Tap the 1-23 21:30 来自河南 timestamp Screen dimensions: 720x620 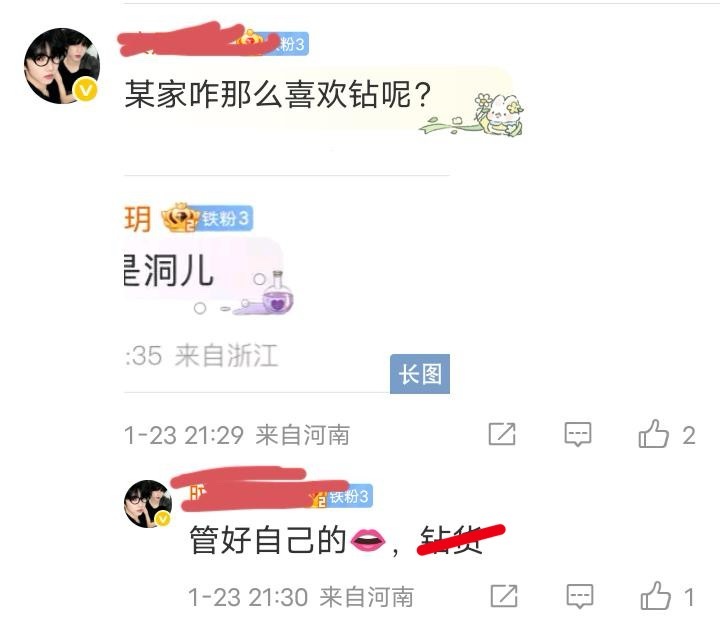[301, 597]
